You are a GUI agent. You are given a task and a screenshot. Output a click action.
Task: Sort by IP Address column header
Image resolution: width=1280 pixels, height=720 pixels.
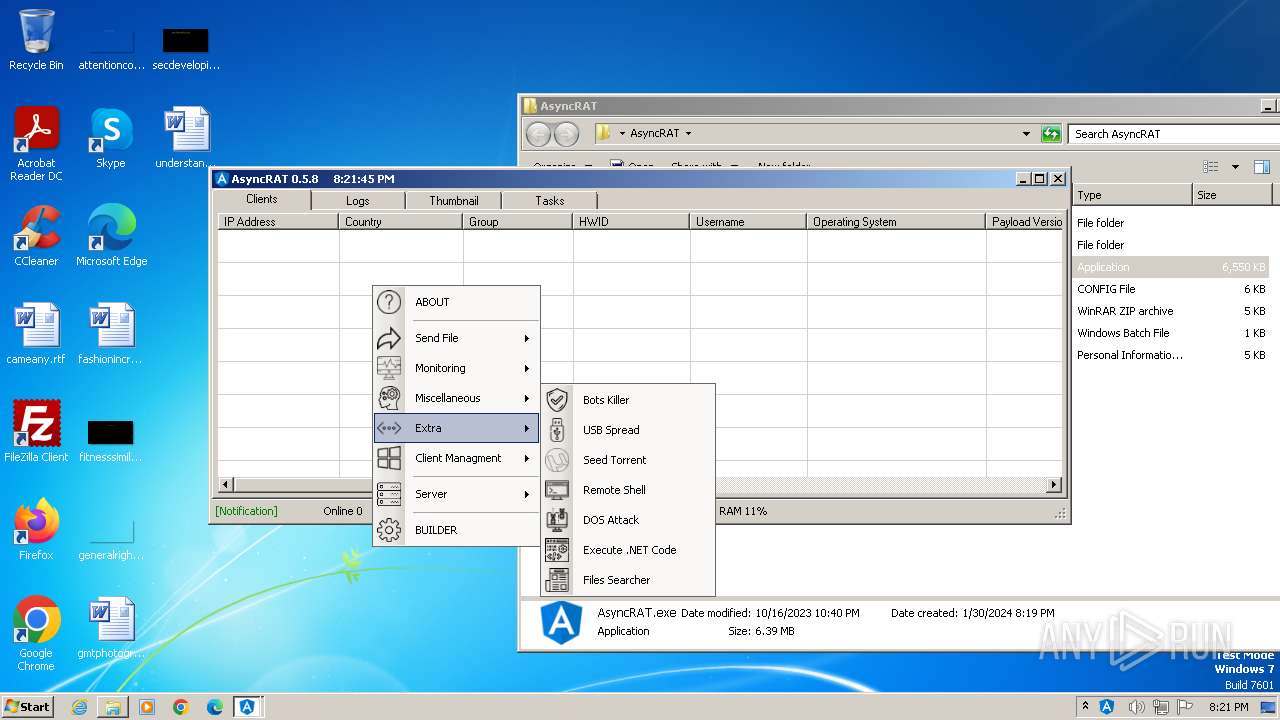[279, 222]
